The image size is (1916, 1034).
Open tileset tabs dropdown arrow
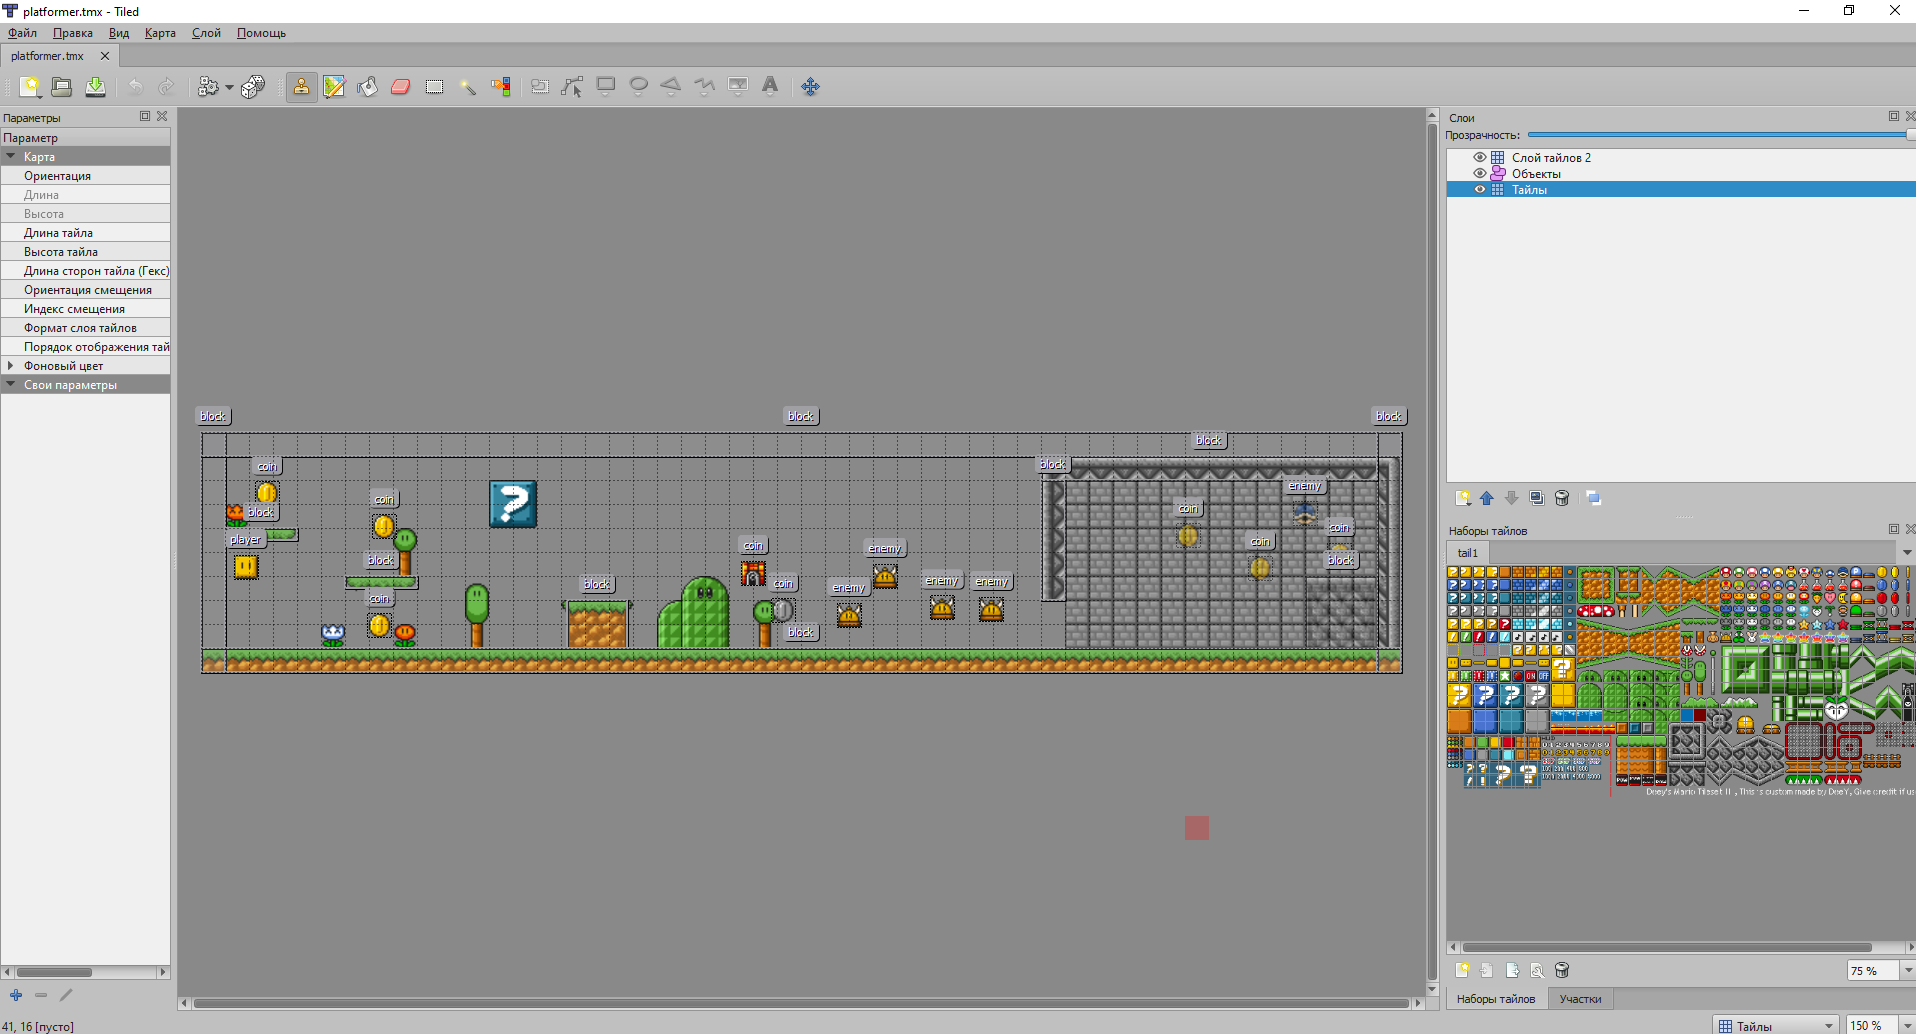tap(1907, 553)
